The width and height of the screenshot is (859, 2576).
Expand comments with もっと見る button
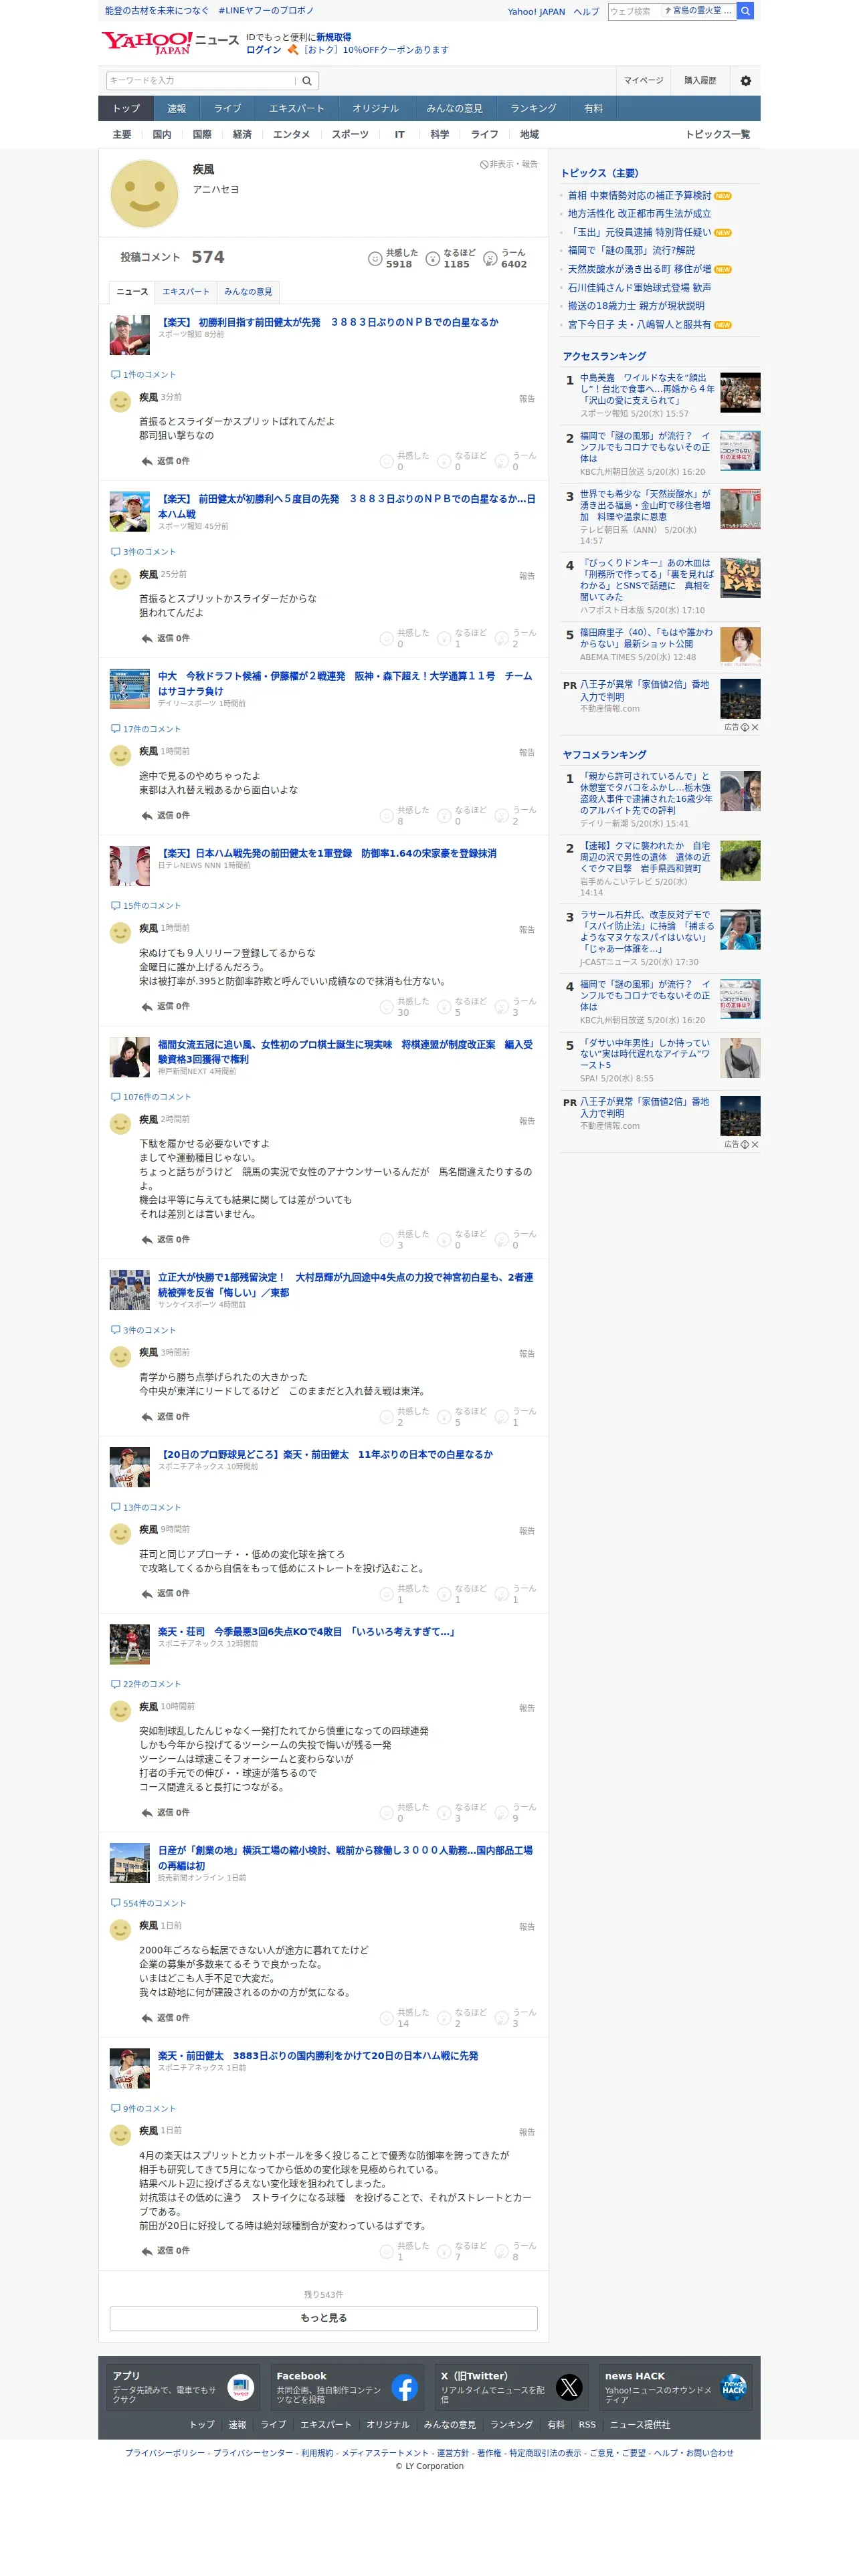pyautogui.click(x=323, y=2318)
